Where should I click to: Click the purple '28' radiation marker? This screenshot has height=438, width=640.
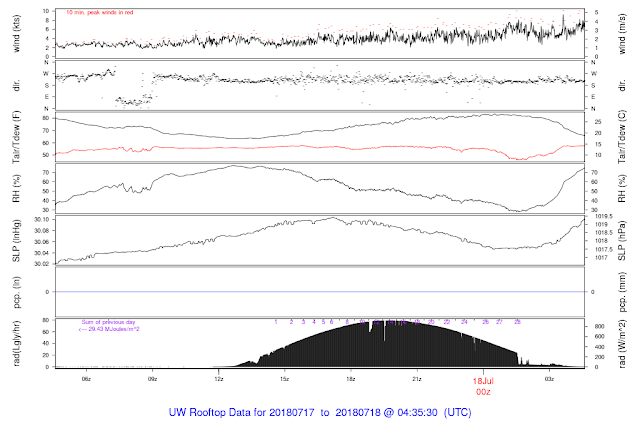tap(517, 322)
